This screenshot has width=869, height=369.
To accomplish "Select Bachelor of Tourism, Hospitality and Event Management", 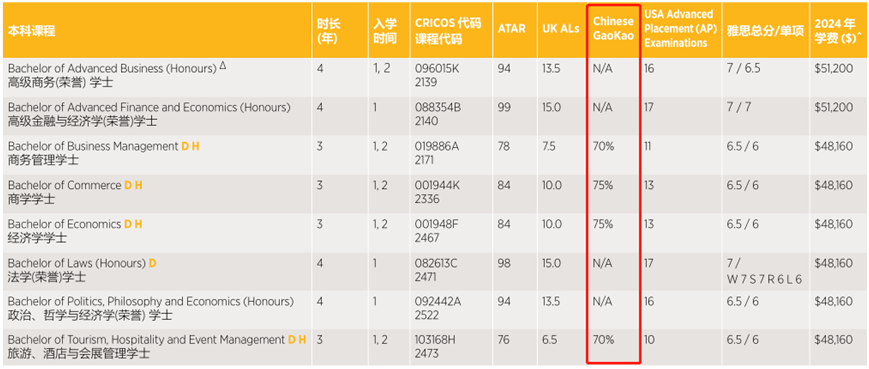I will [146, 340].
